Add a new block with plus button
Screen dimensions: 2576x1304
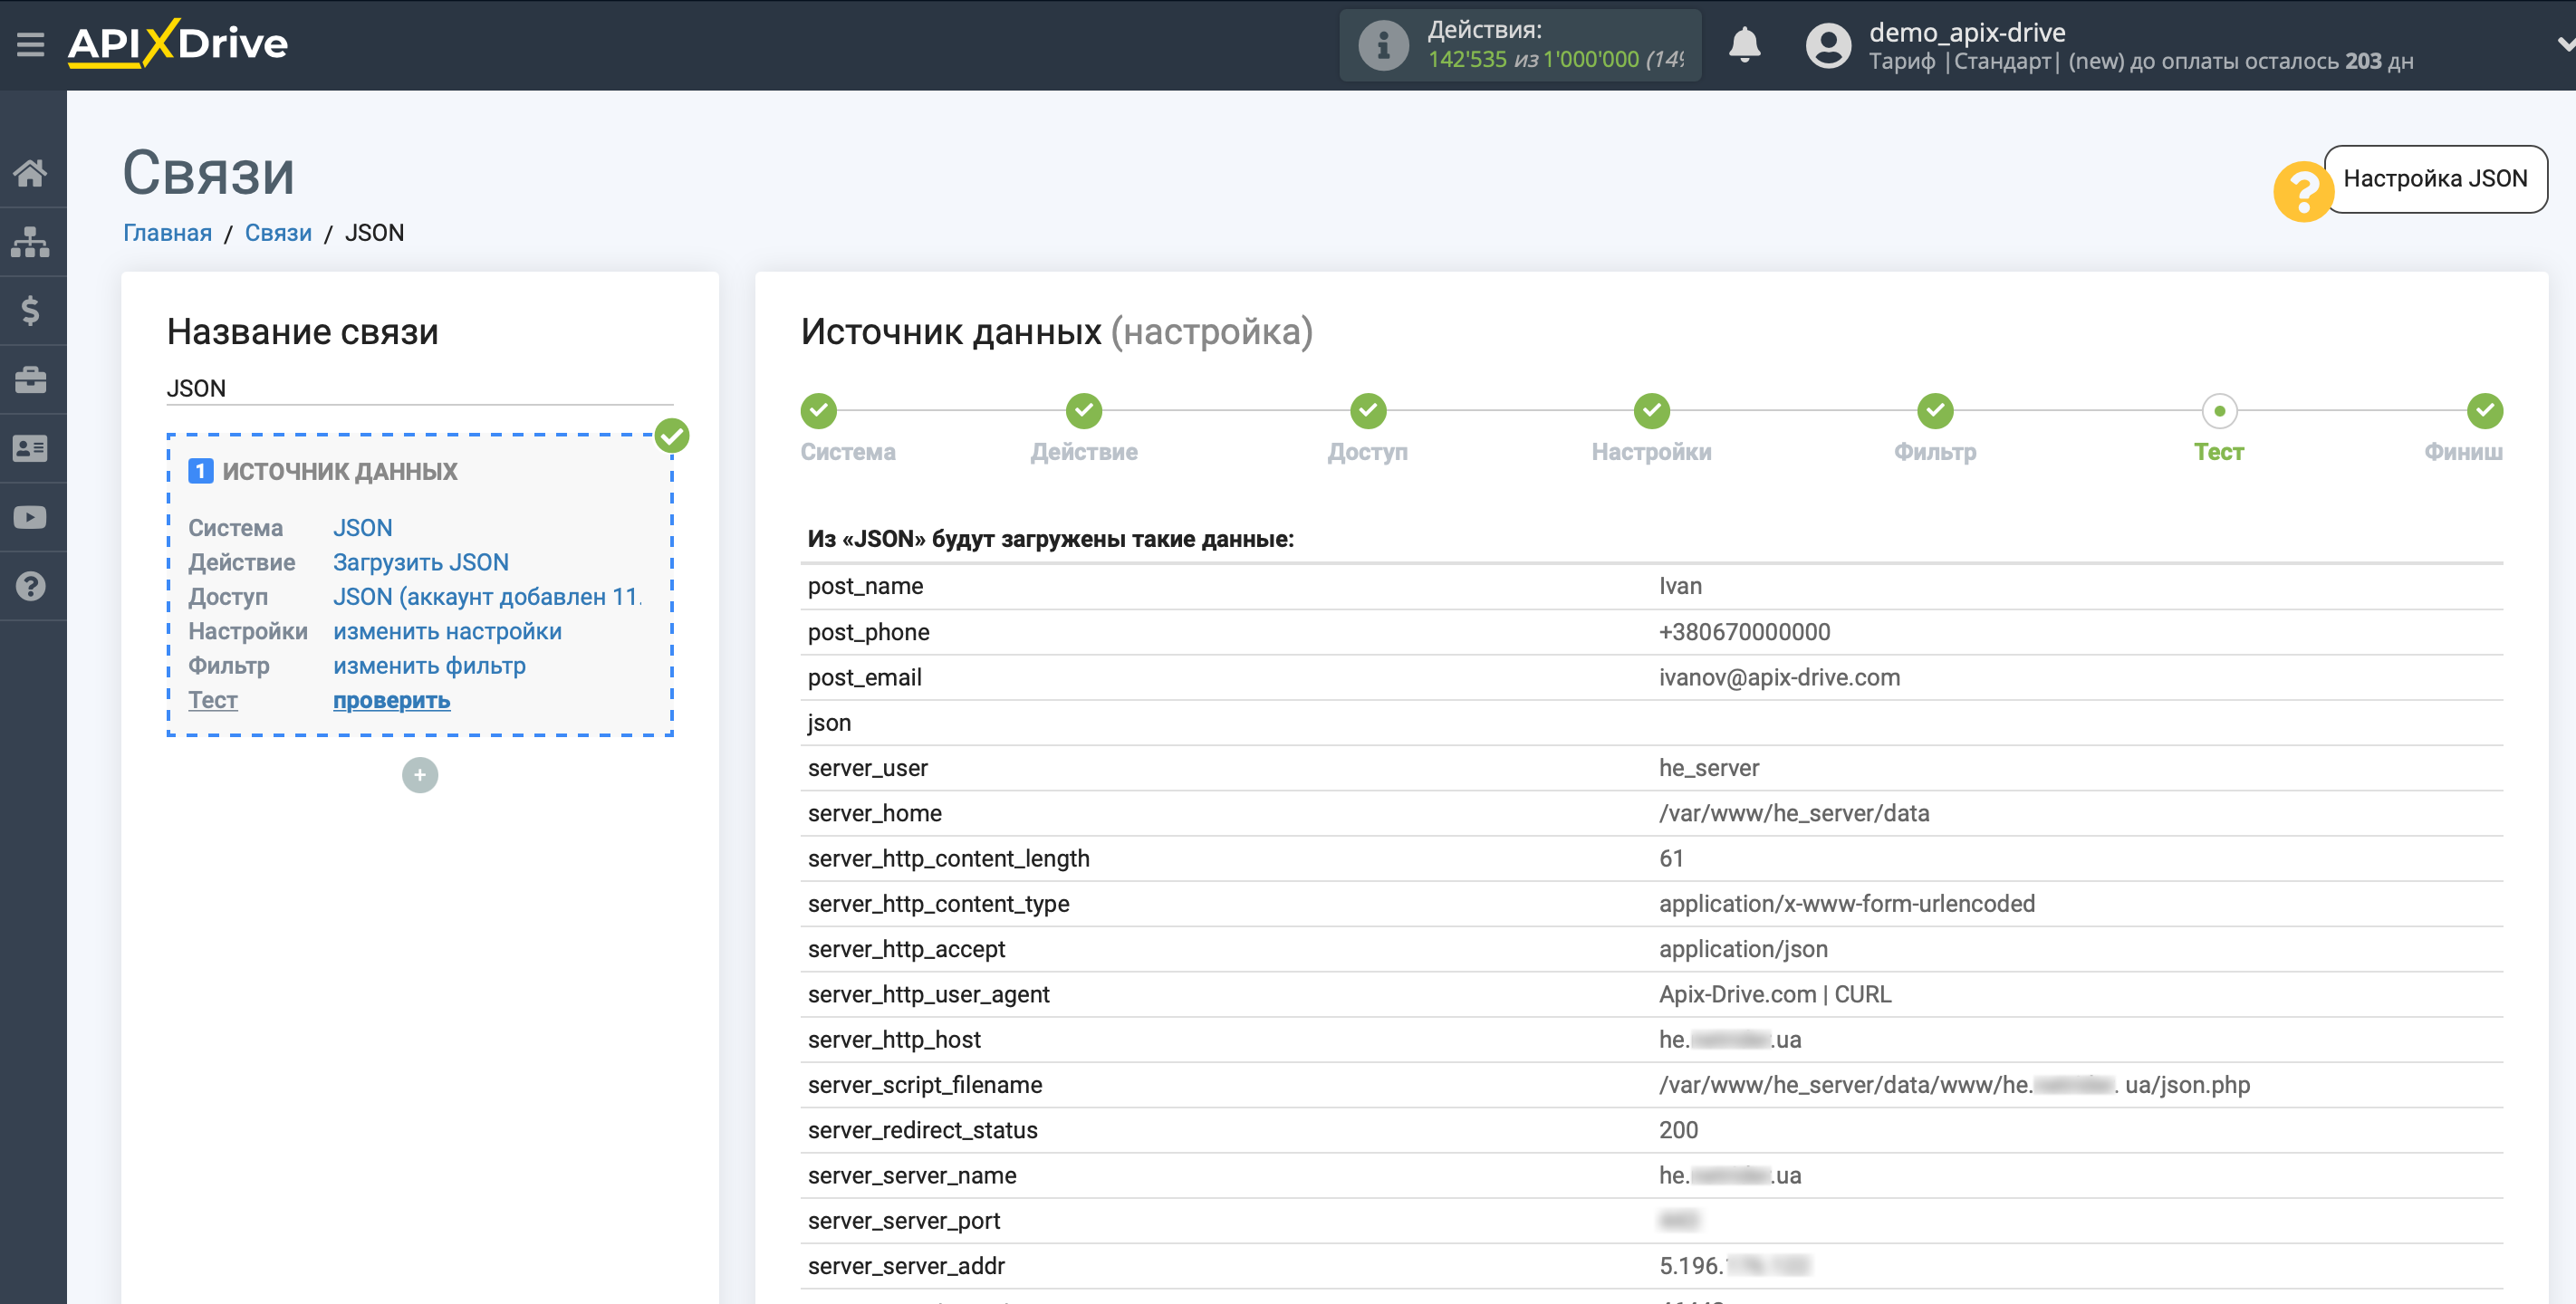420,775
